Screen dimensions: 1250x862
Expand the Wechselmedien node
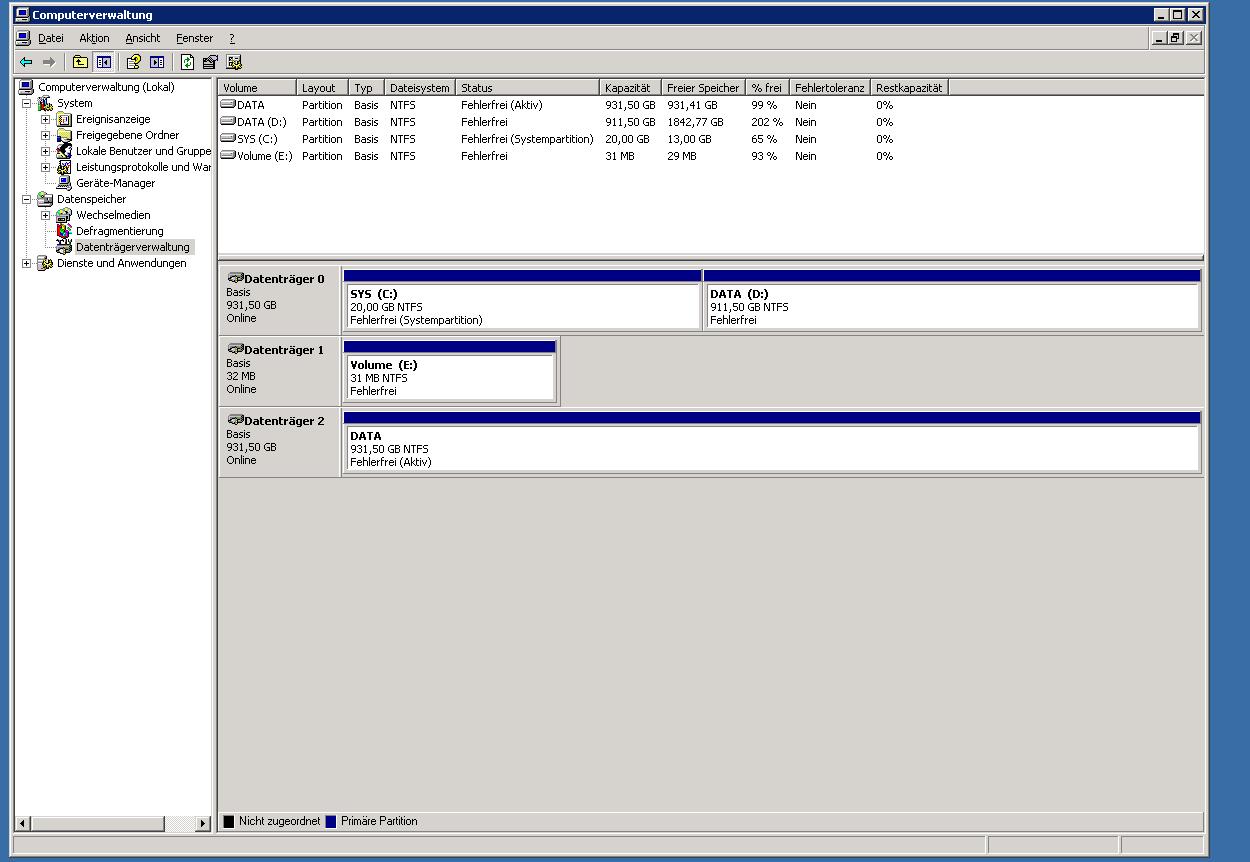46,215
